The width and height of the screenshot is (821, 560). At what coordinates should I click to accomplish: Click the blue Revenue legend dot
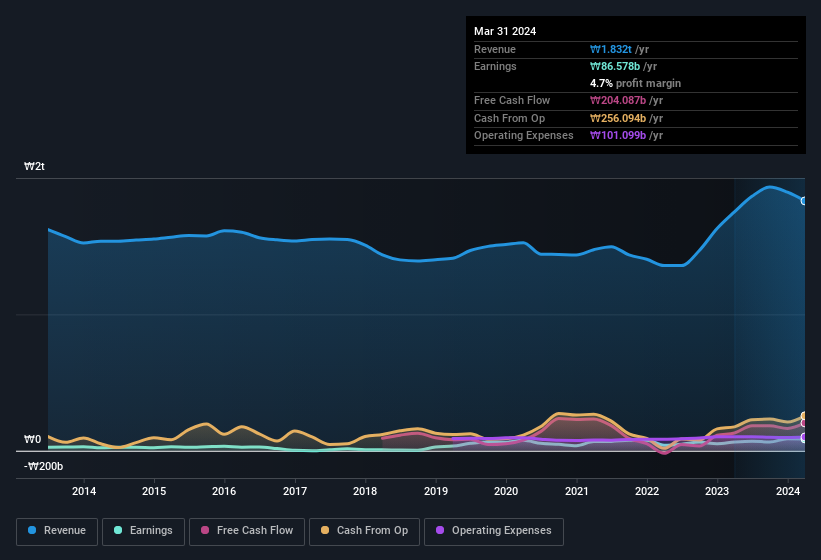[x=32, y=530]
